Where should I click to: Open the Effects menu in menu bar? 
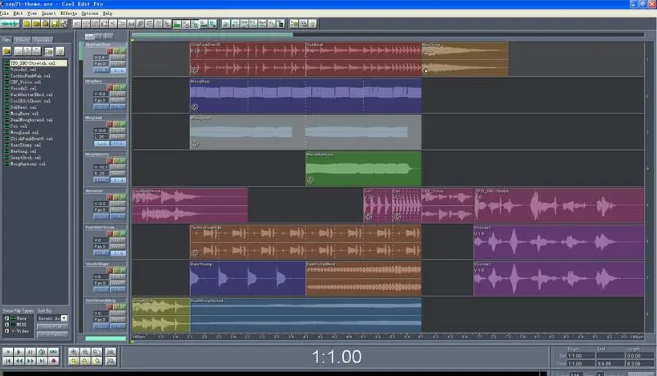click(68, 13)
